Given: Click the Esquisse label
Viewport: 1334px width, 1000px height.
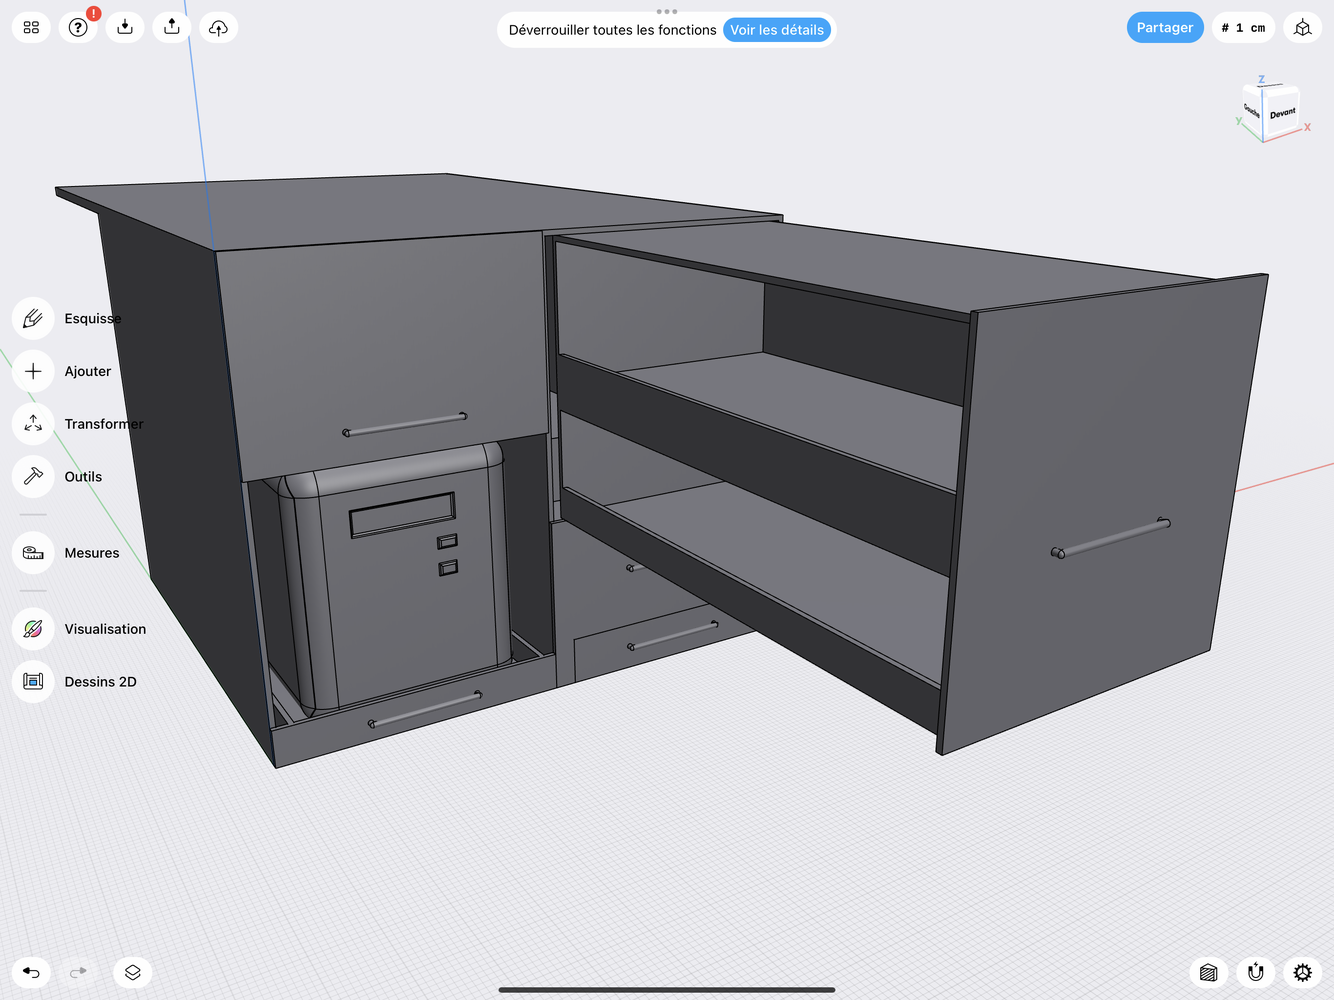Looking at the screenshot, I should (93, 318).
